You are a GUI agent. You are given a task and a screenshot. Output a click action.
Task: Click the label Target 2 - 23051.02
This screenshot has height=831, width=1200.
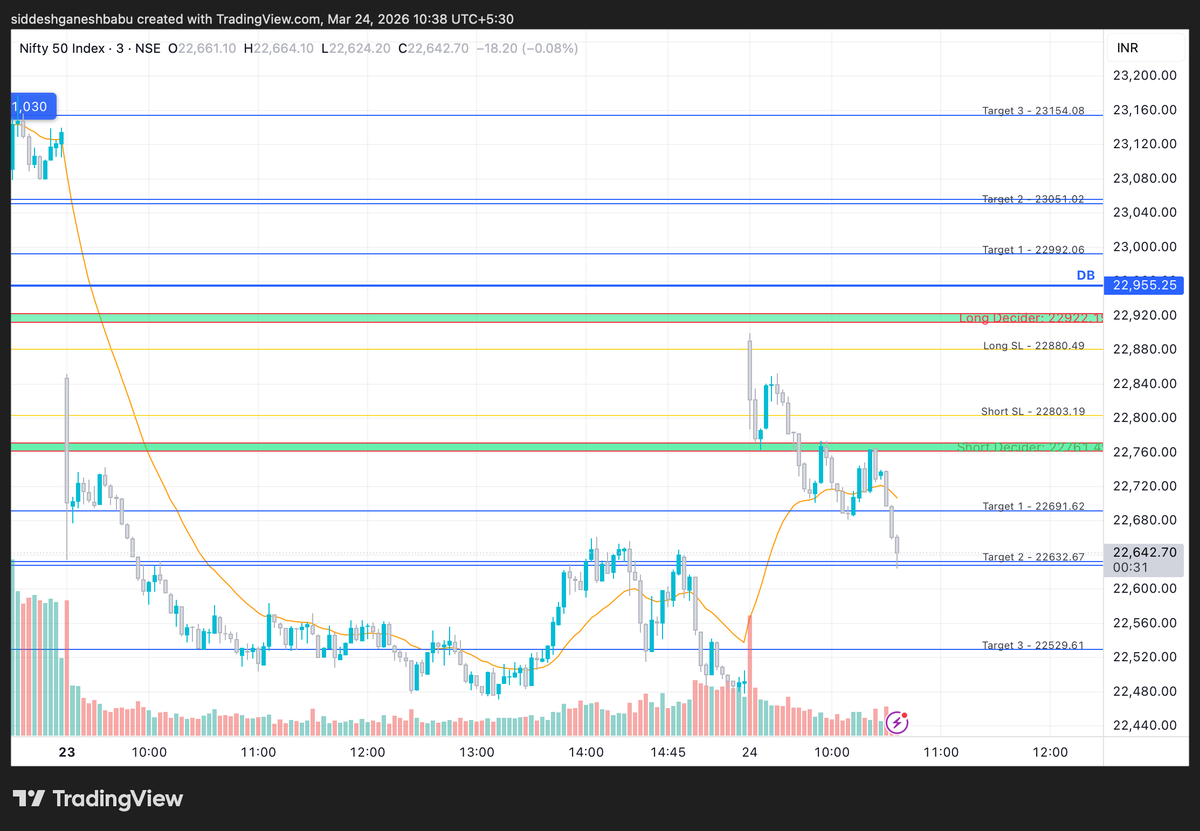1033,199
